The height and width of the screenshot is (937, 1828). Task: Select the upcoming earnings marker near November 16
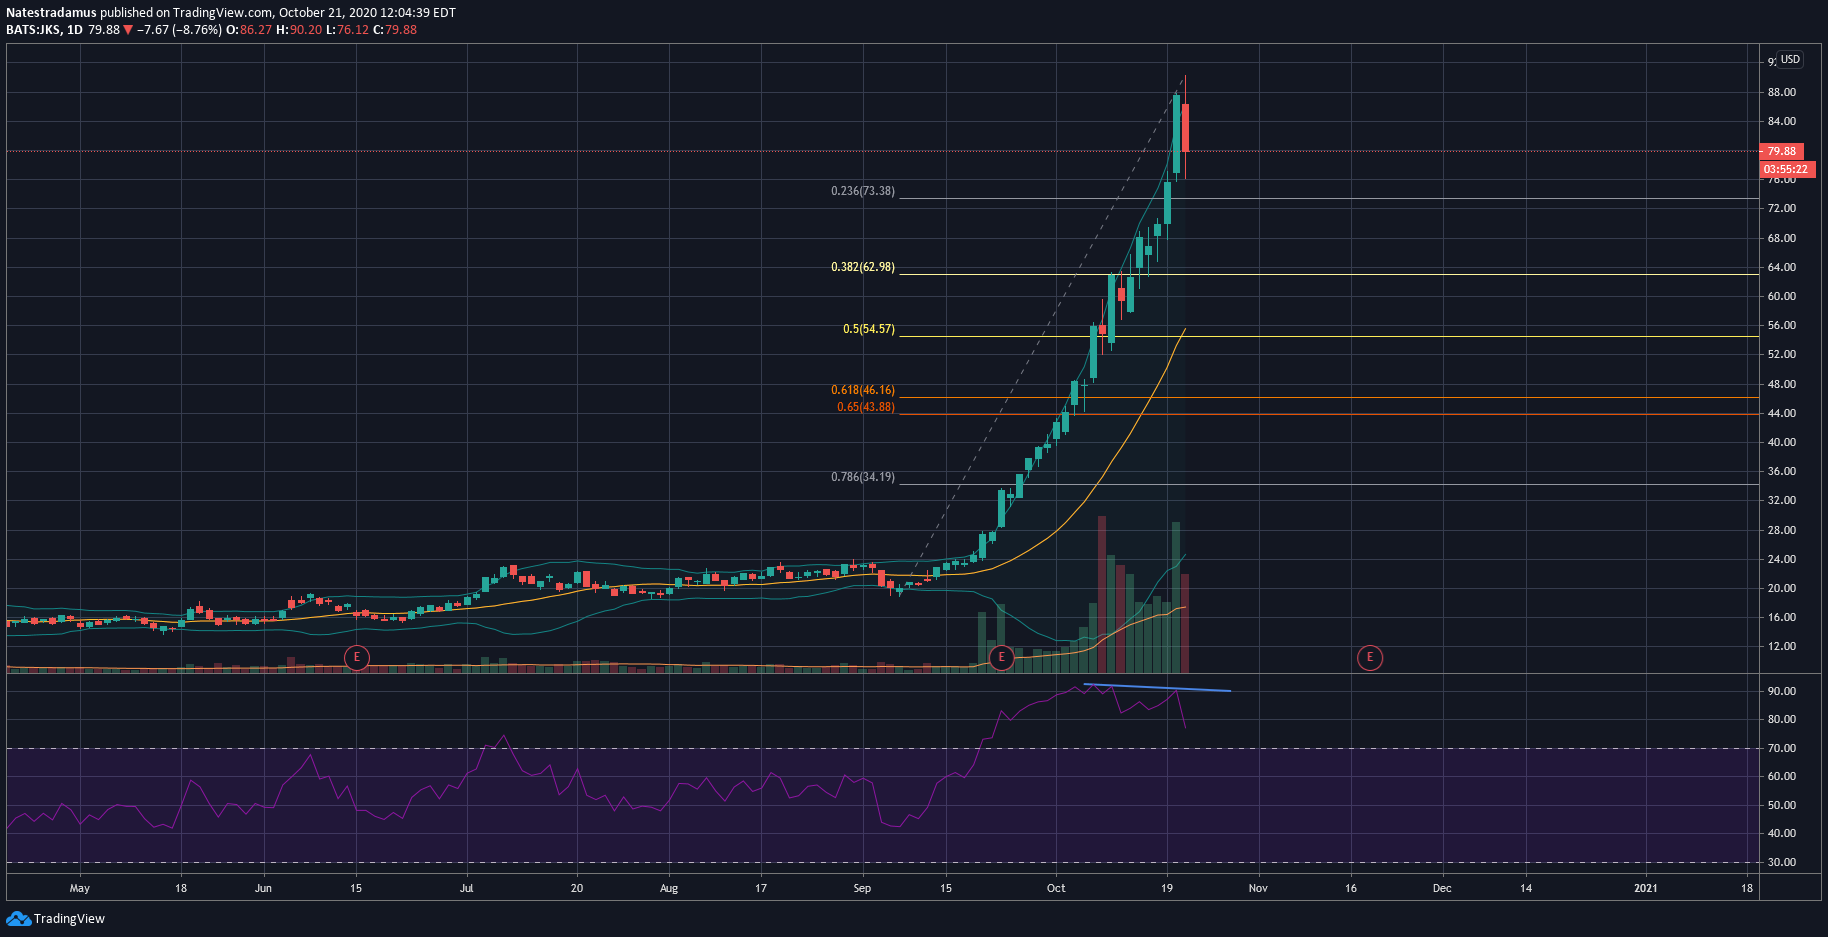click(1369, 657)
